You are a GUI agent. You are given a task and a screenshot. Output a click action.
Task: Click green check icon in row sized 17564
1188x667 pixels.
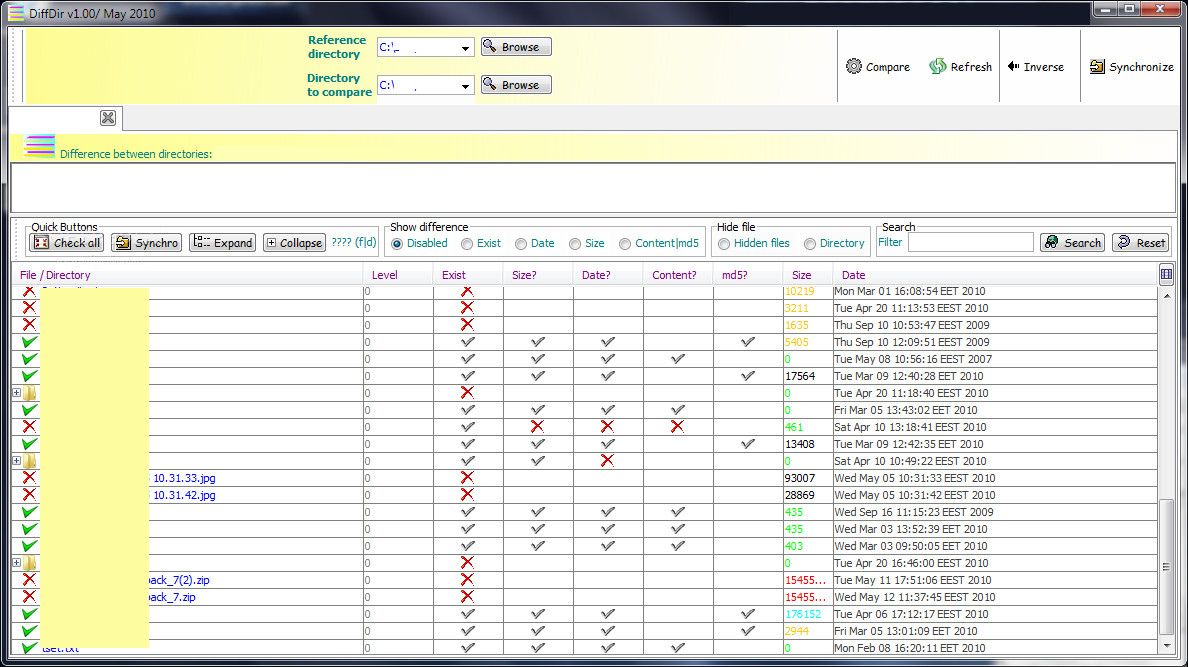click(29, 376)
